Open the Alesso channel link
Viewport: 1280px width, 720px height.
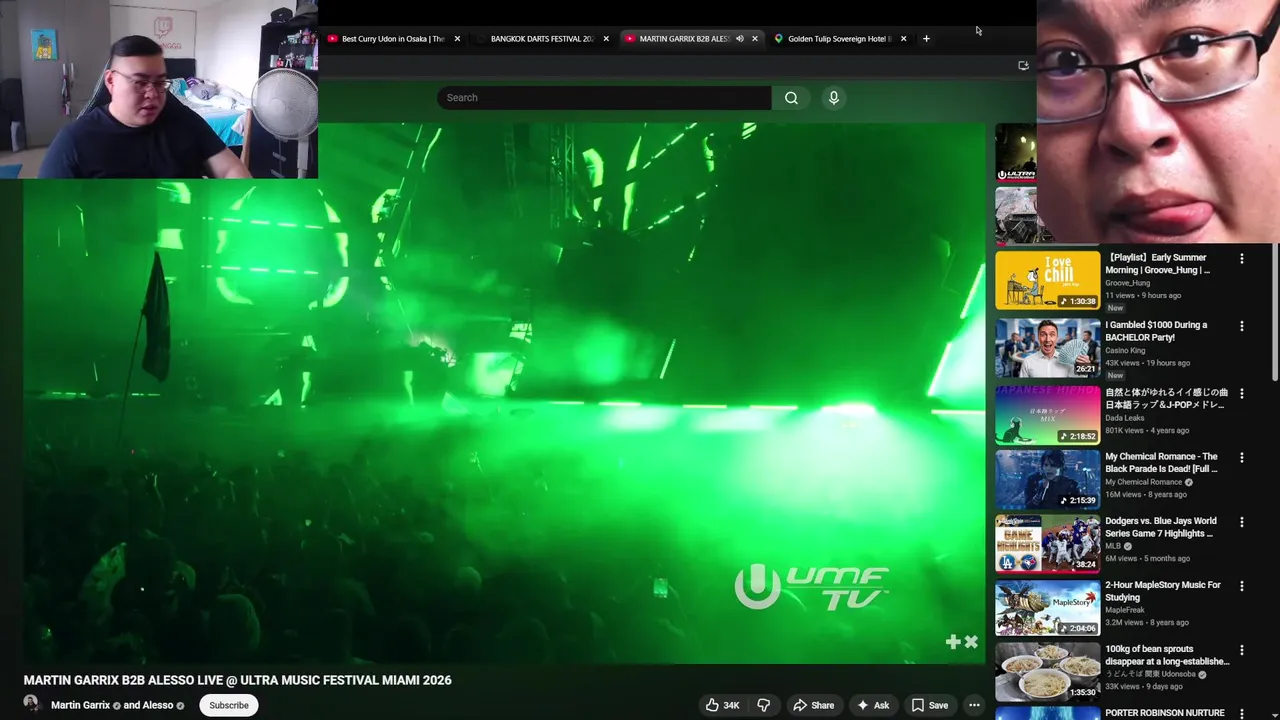[x=156, y=705]
